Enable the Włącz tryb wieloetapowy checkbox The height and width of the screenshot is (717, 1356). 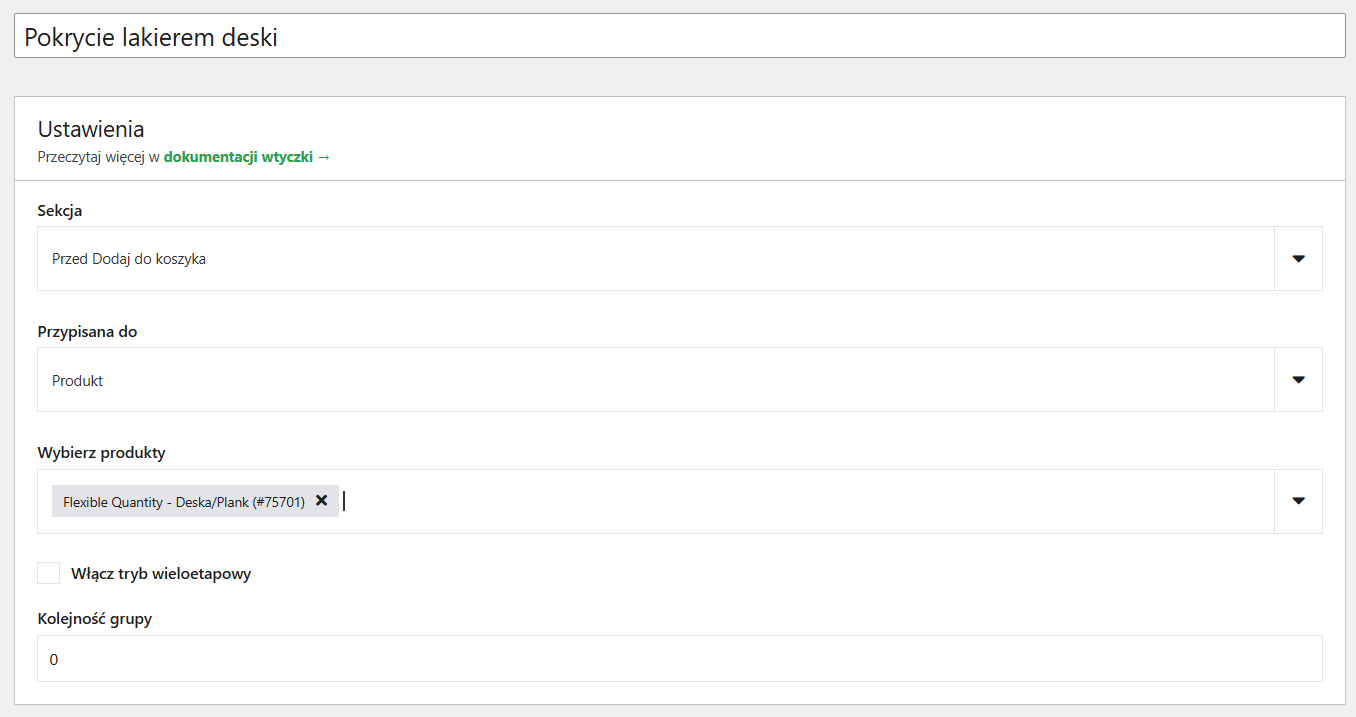[x=48, y=573]
